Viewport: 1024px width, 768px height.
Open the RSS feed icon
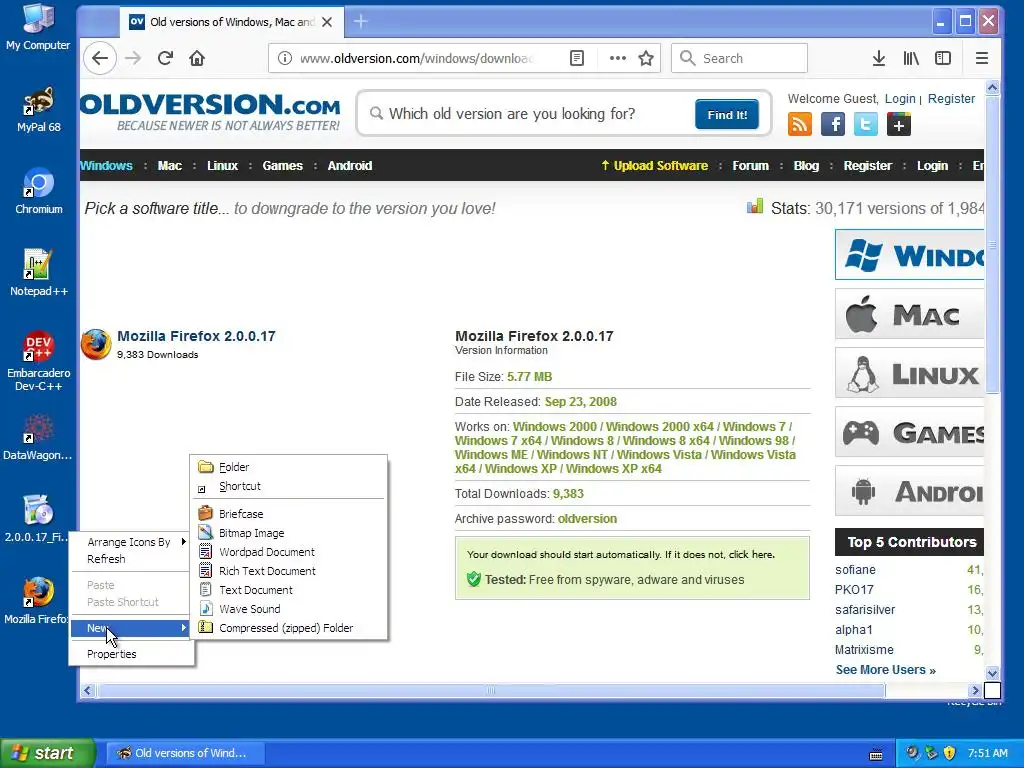(x=800, y=124)
